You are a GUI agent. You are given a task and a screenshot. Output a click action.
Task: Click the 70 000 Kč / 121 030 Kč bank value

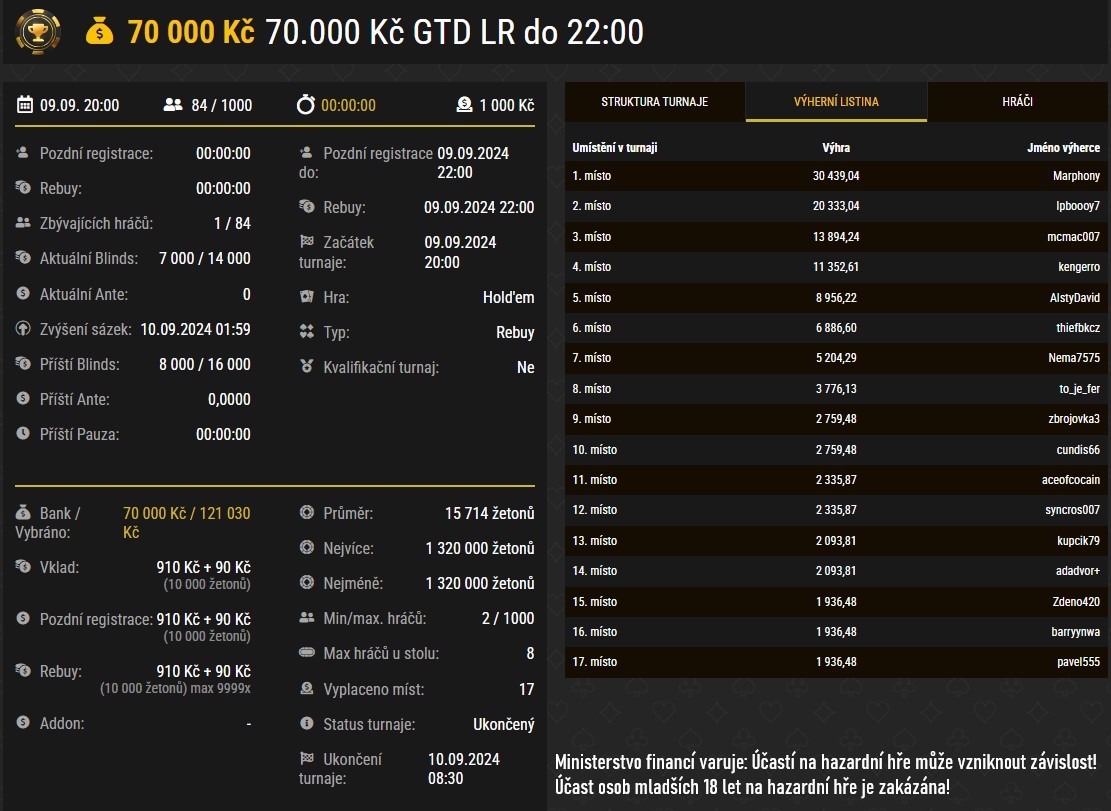coord(186,522)
